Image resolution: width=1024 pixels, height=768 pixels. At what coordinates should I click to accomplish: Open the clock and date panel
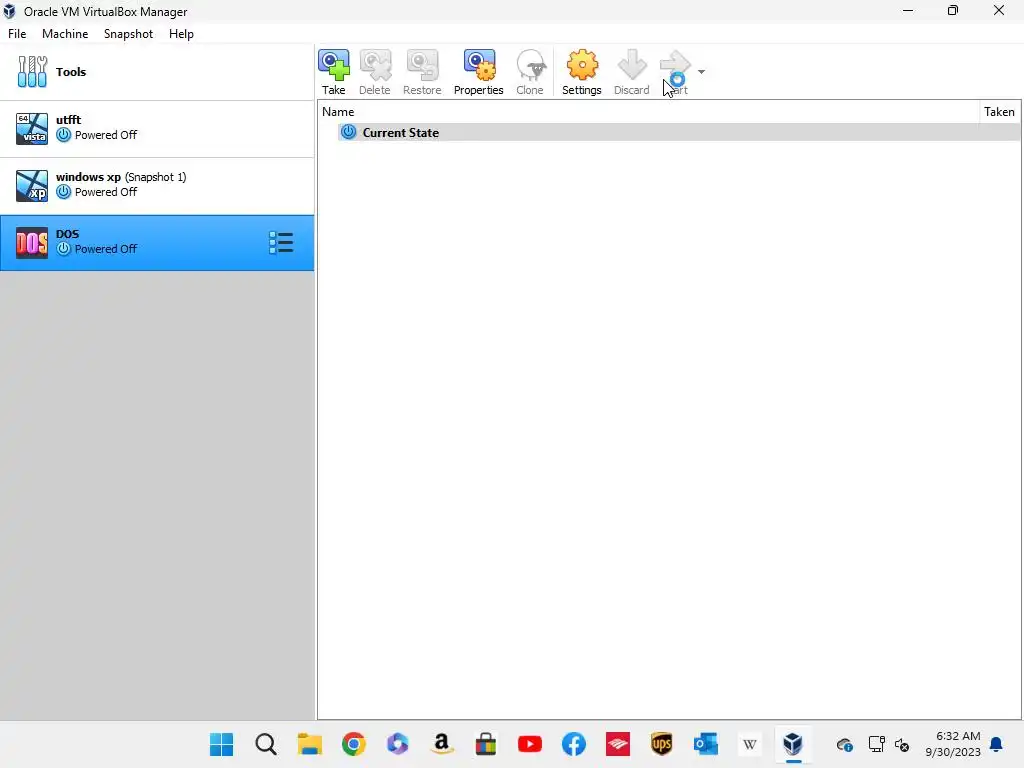click(x=953, y=744)
